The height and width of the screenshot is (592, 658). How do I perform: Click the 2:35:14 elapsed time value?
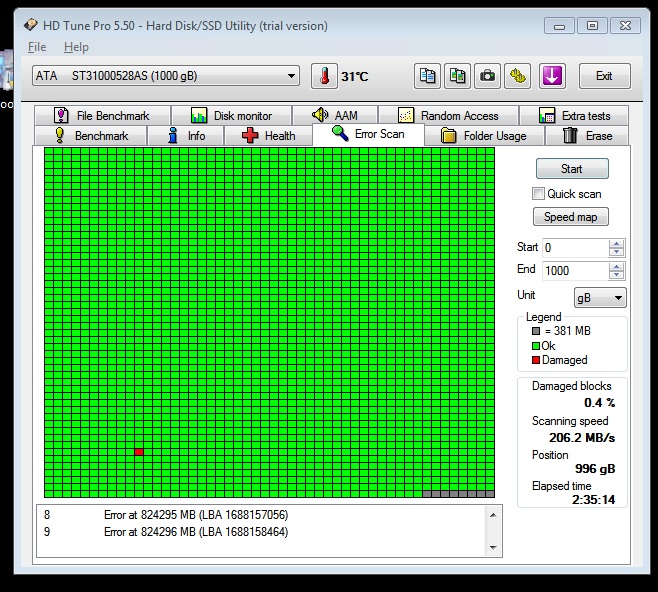[x=593, y=500]
